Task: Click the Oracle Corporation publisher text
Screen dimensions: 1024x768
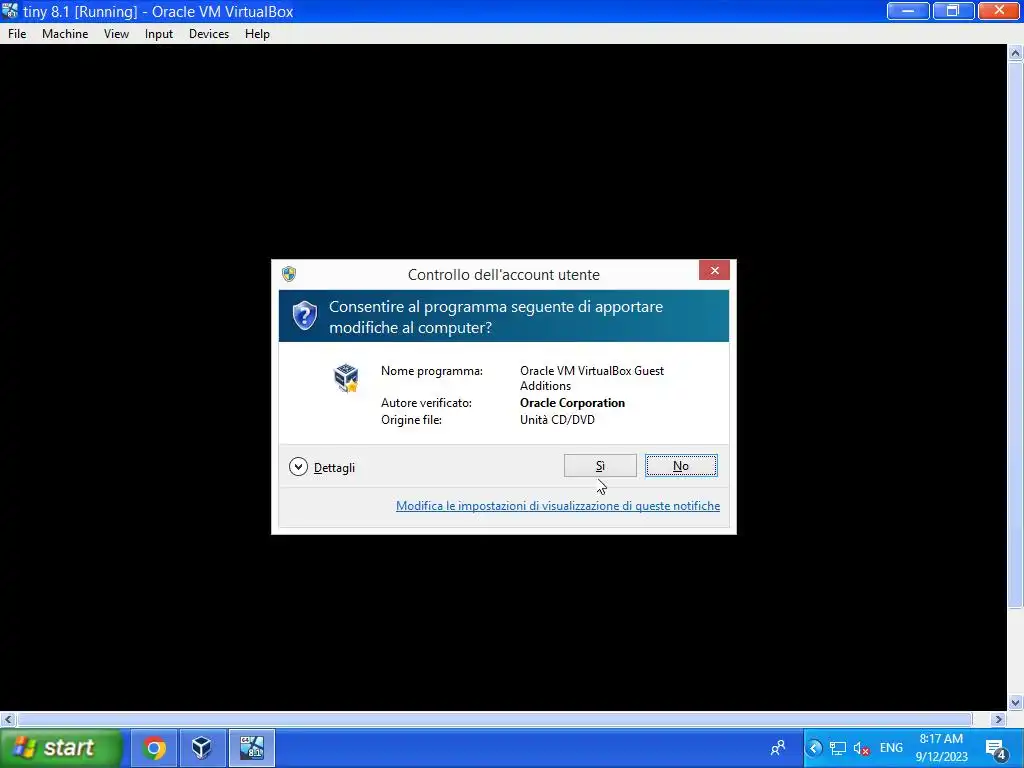Action: tap(572, 403)
